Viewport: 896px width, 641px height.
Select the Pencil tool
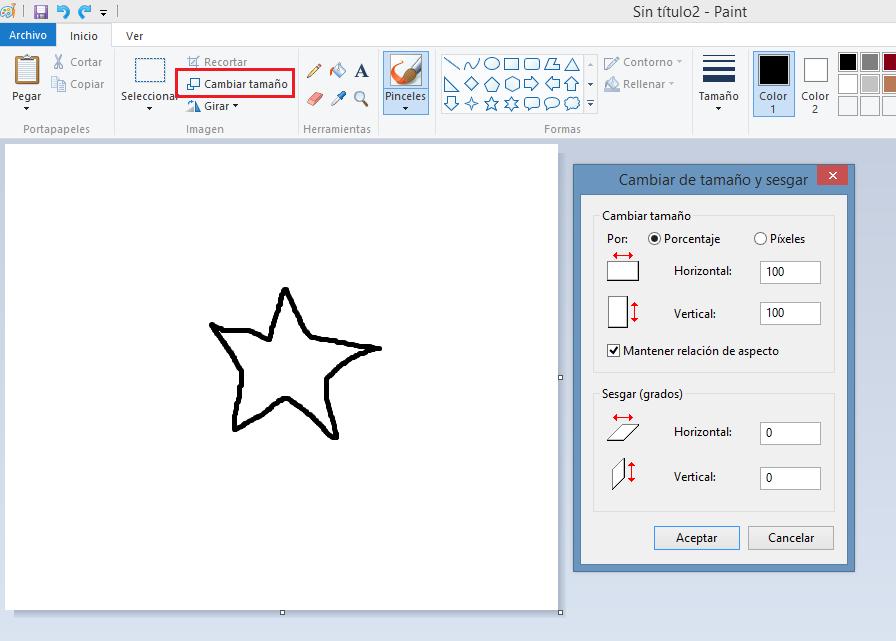[314, 71]
